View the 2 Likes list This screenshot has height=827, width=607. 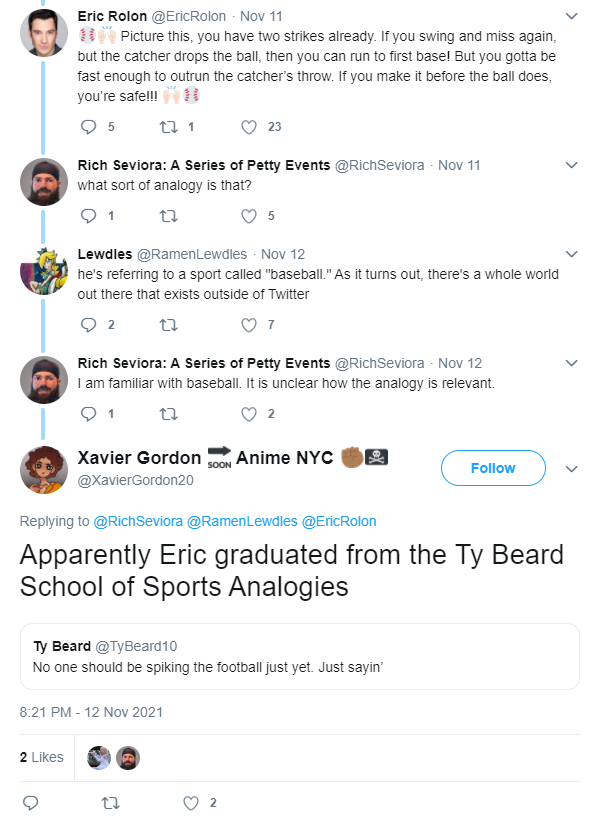42,757
